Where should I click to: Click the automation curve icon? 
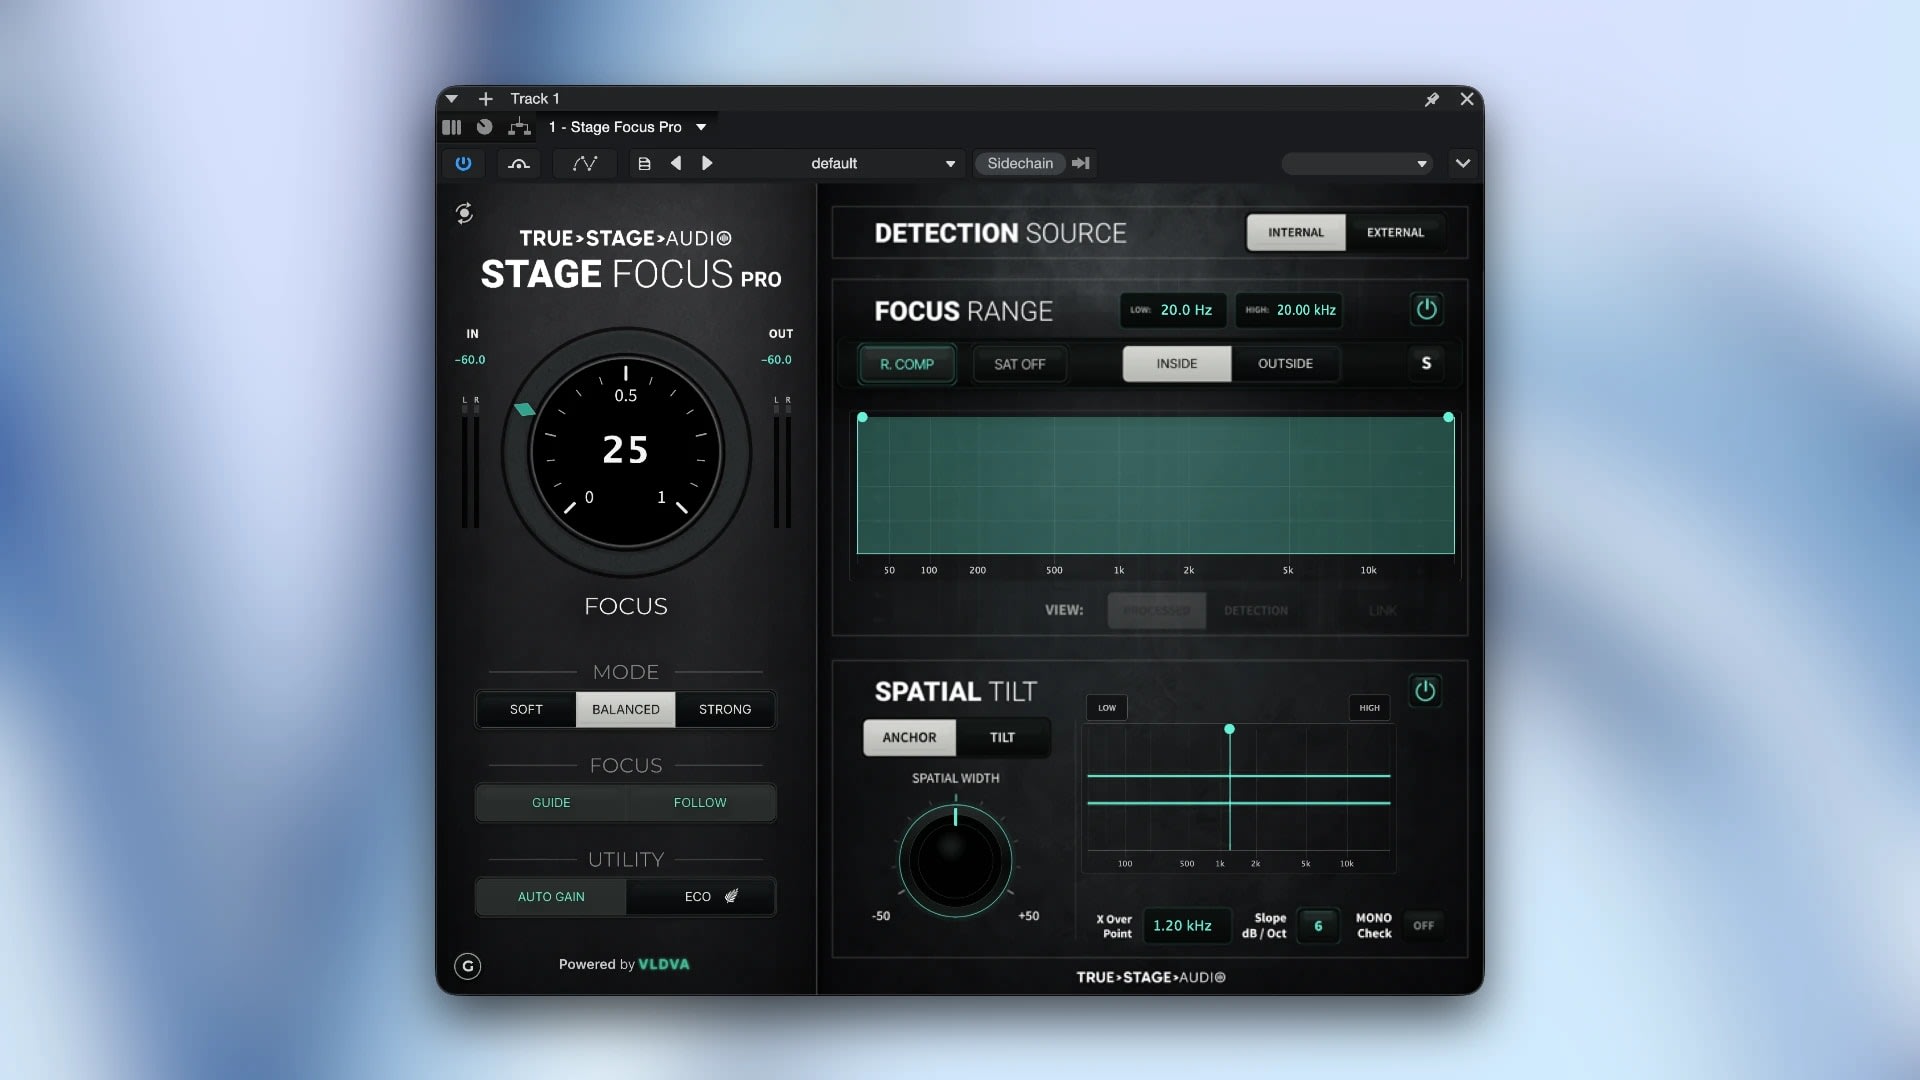pos(585,163)
